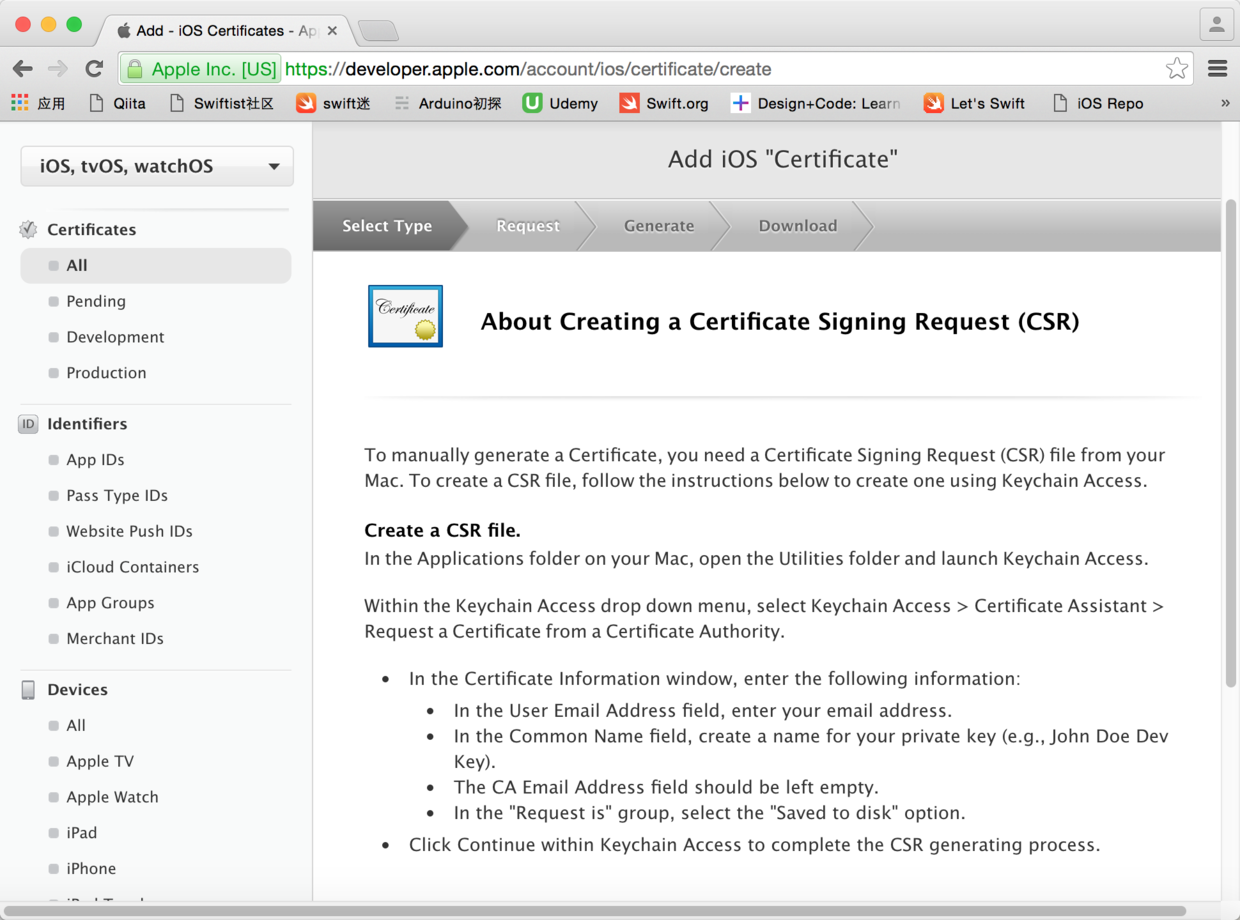Click the Download step
Viewport: 1240px width, 920px height.
pyautogui.click(x=798, y=226)
